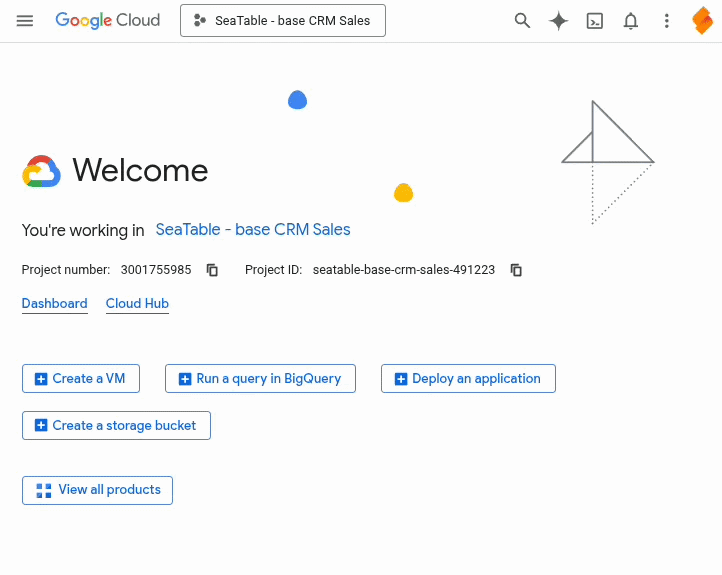Click Create a storage bucket button
The image size is (722, 575).
[x=116, y=426]
